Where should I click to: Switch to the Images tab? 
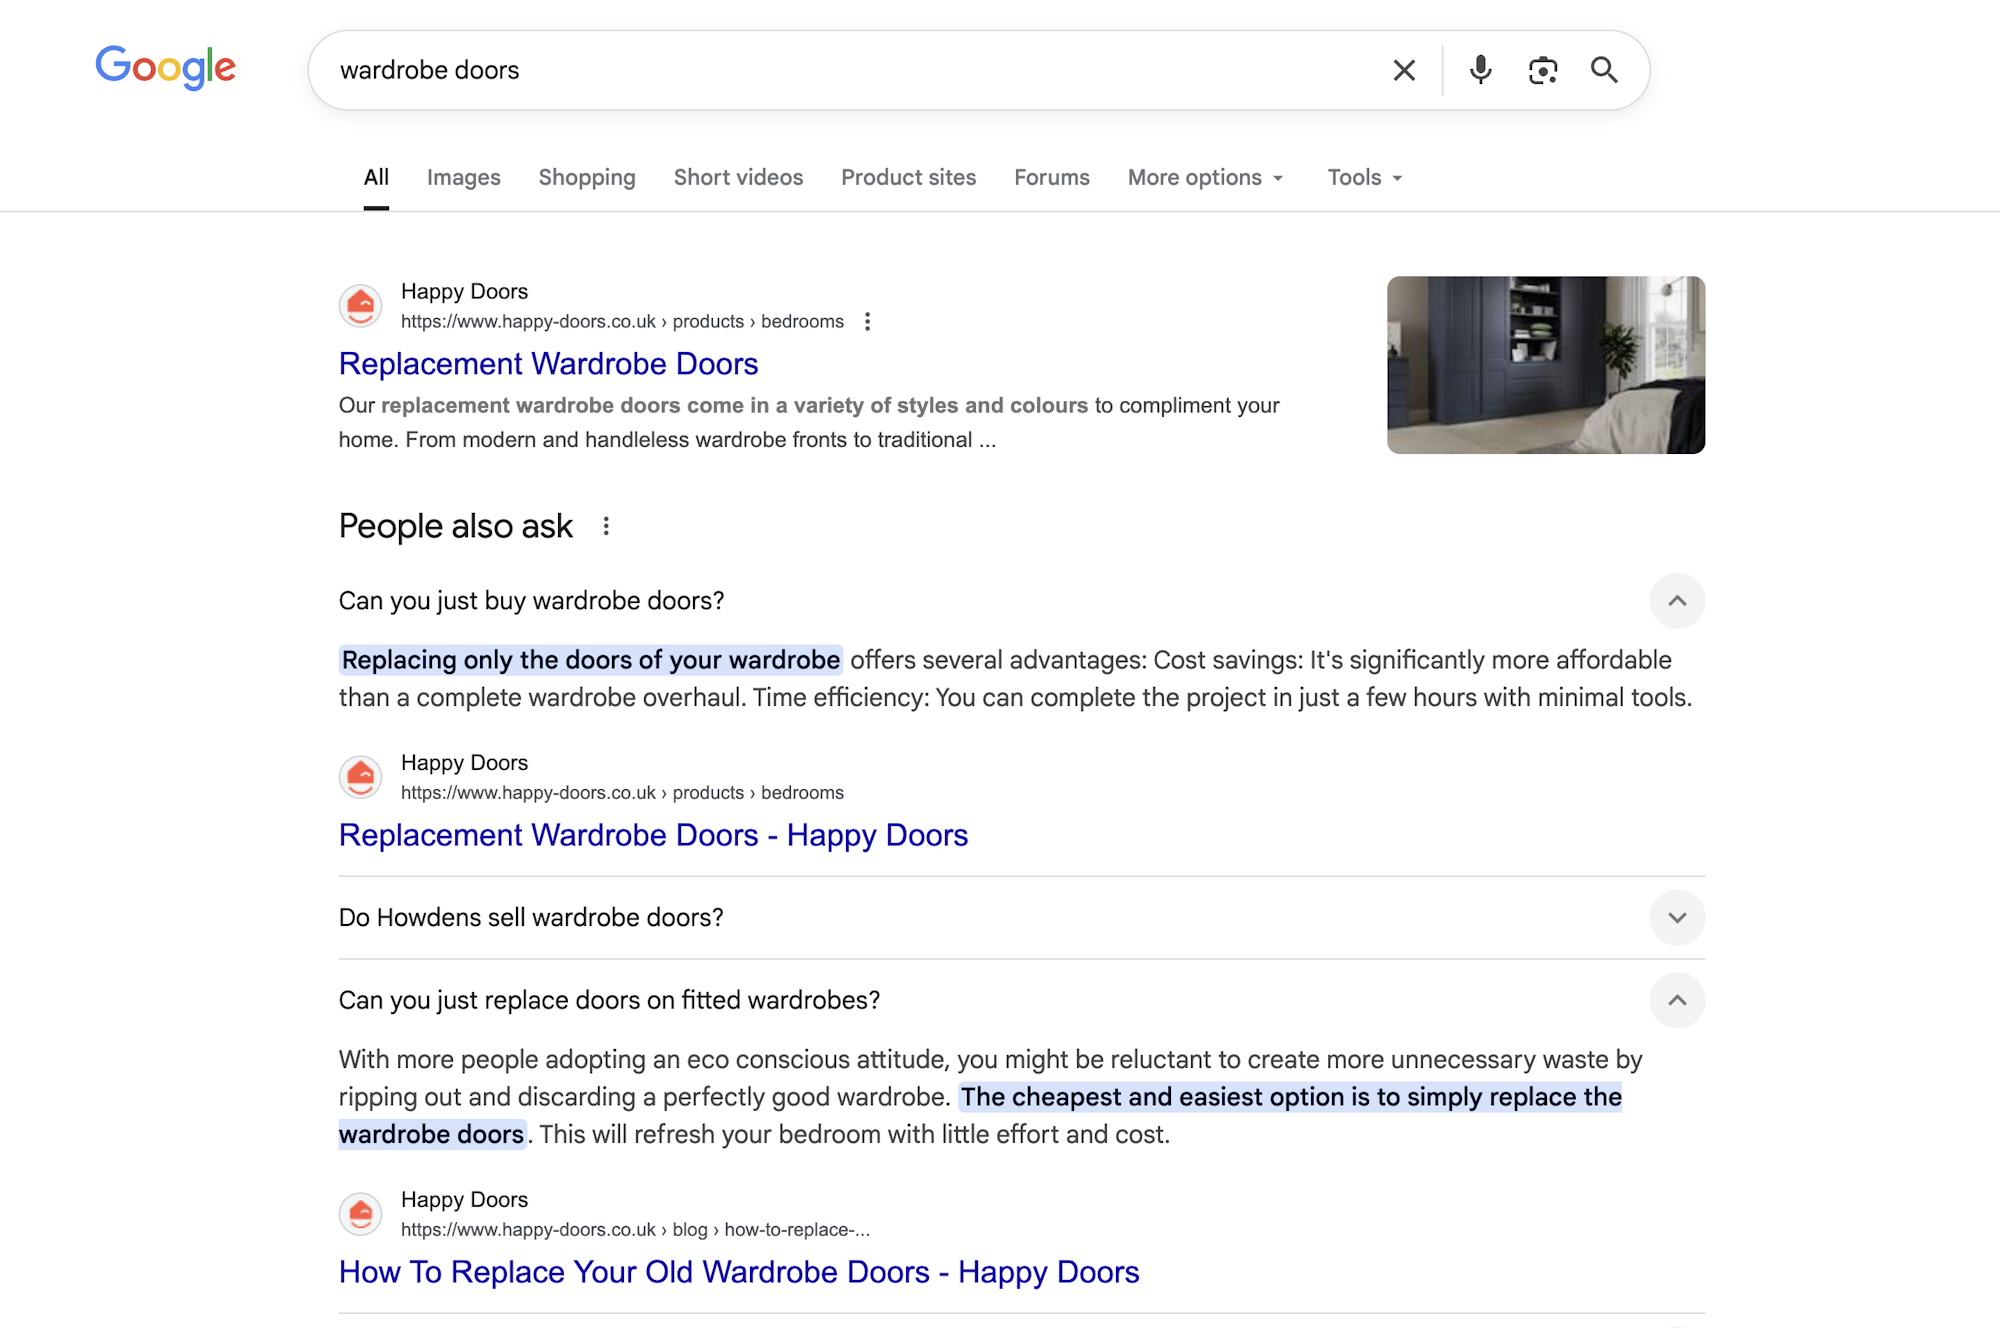pyautogui.click(x=464, y=178)
